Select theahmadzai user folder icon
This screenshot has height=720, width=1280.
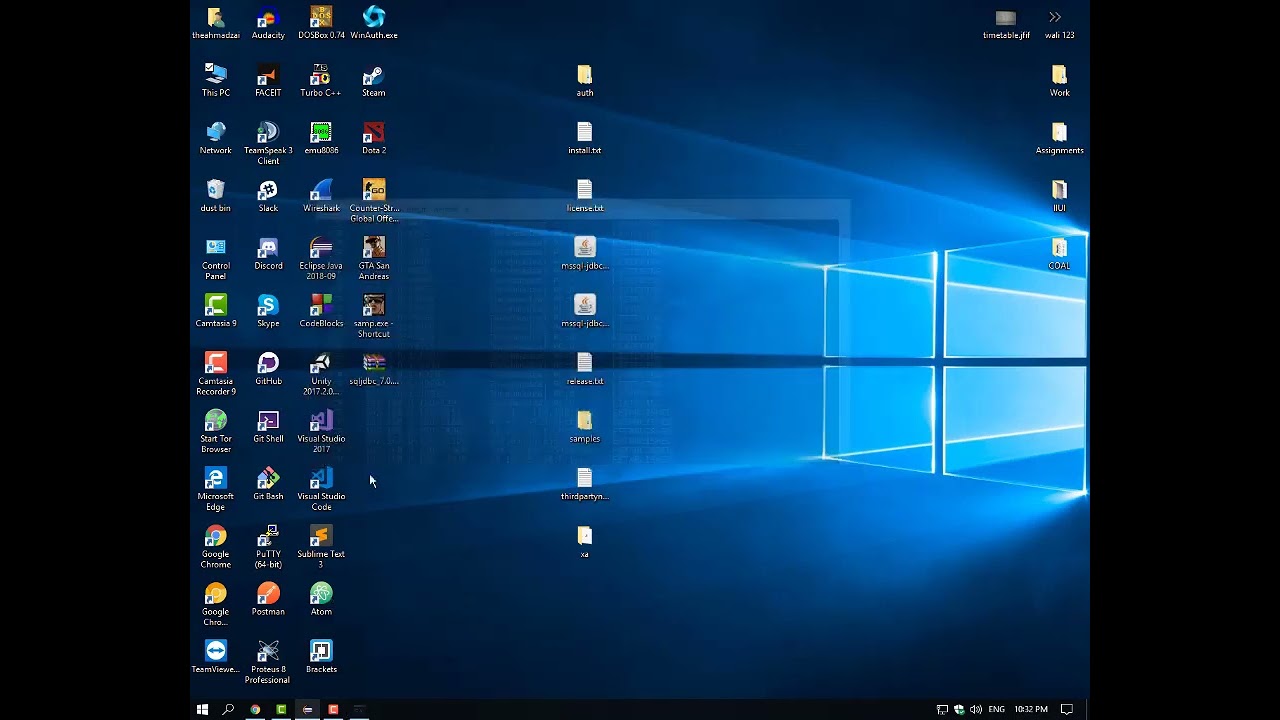(216, 23)
